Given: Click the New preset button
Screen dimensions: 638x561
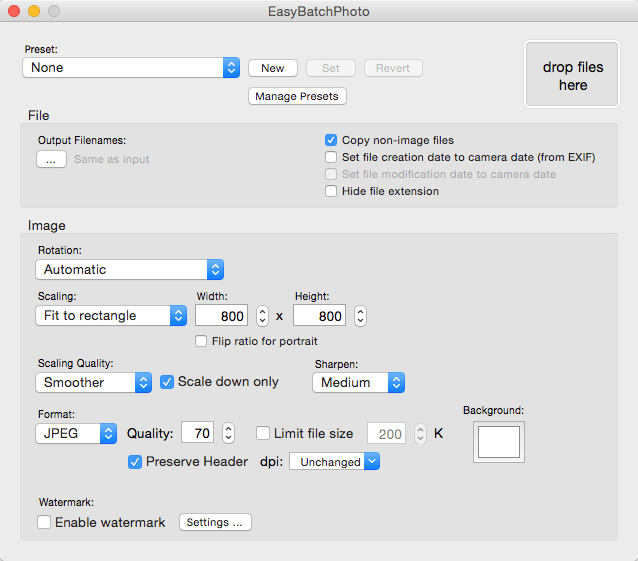Looking at the screenshot, I should click(x=273, y=68).
